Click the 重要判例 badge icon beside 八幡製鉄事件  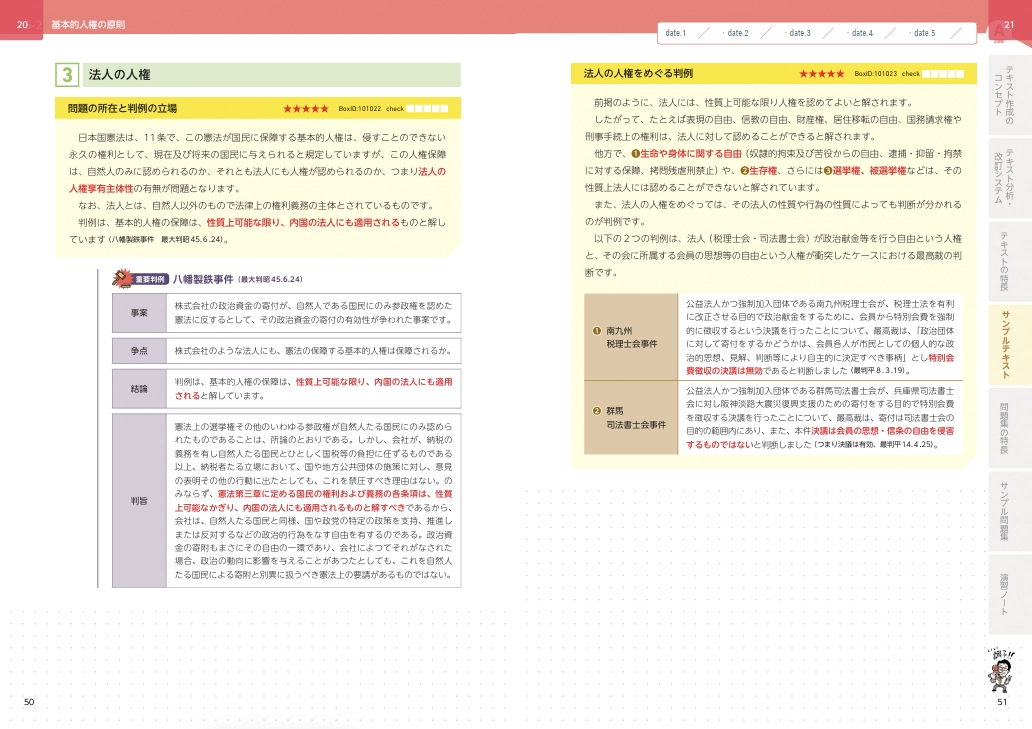coord(140,279)
